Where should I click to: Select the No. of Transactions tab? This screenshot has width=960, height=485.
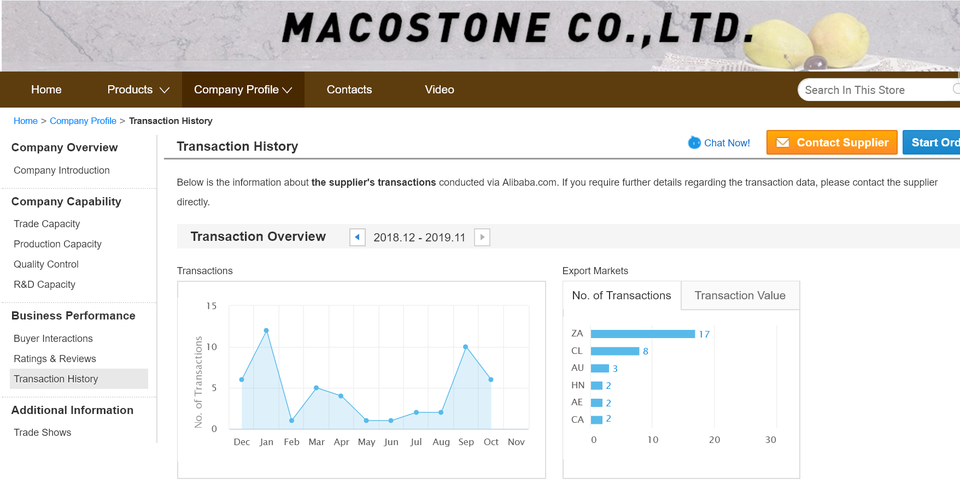(x=621, y=295)
